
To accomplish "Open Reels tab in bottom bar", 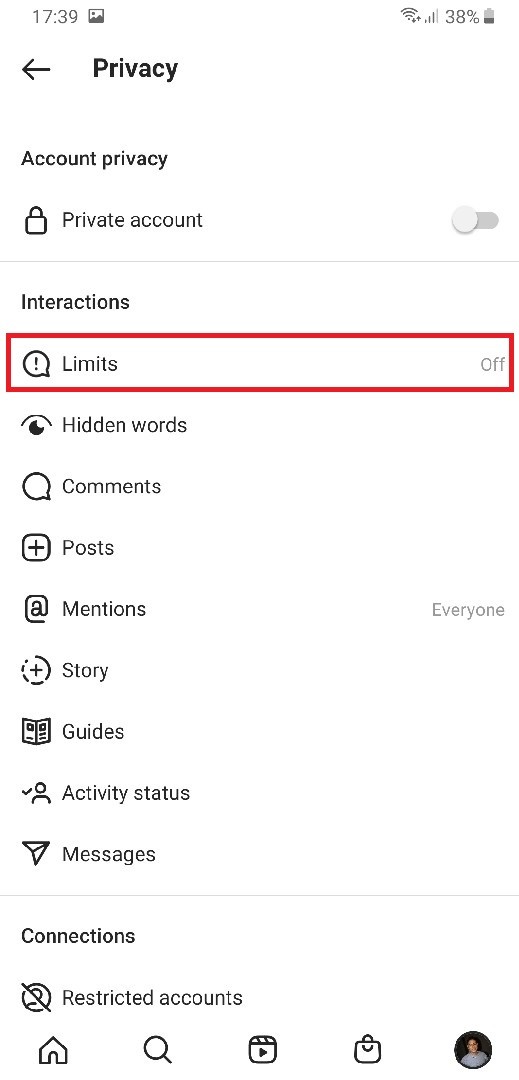I will [262, 1050].
